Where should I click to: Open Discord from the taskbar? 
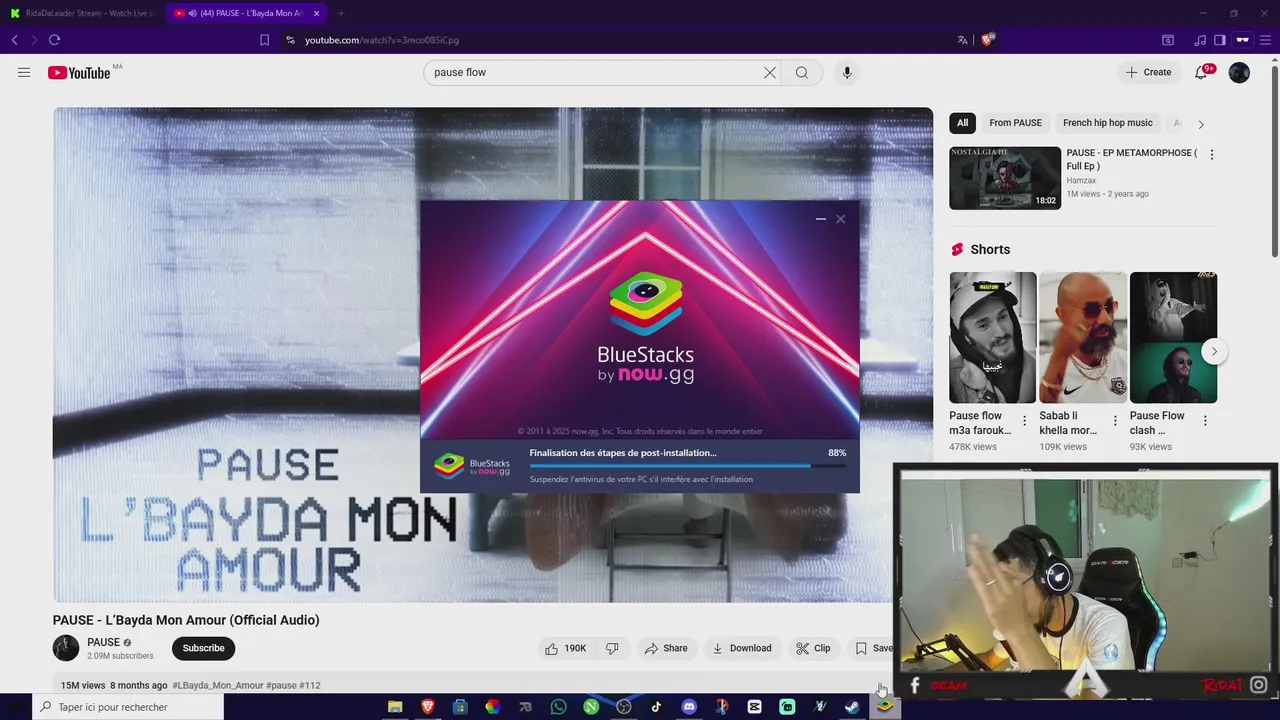(x=689, y=707)
